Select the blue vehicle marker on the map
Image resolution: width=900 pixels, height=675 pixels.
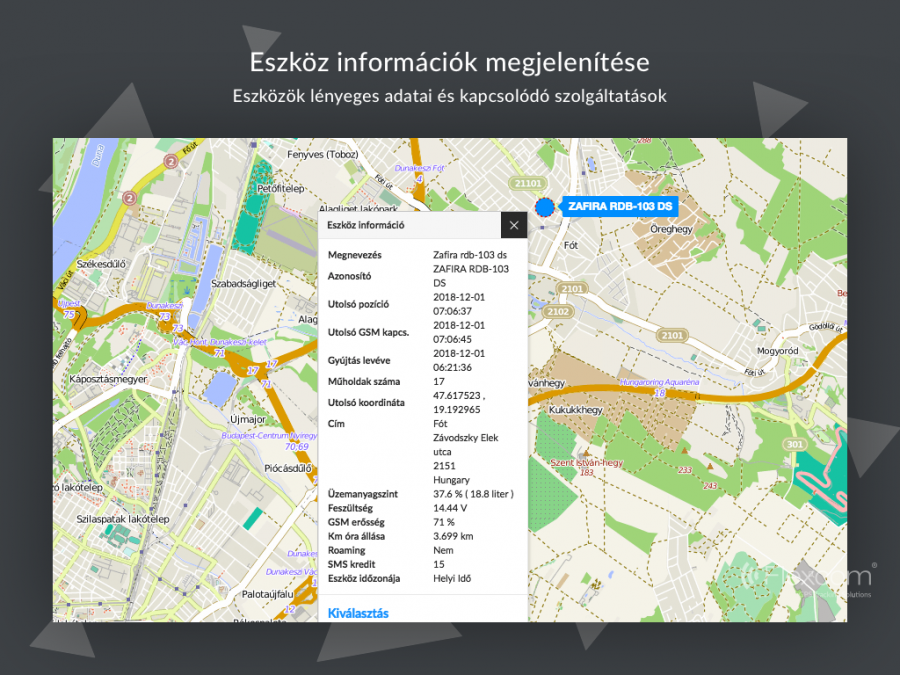tap(545, 207)
